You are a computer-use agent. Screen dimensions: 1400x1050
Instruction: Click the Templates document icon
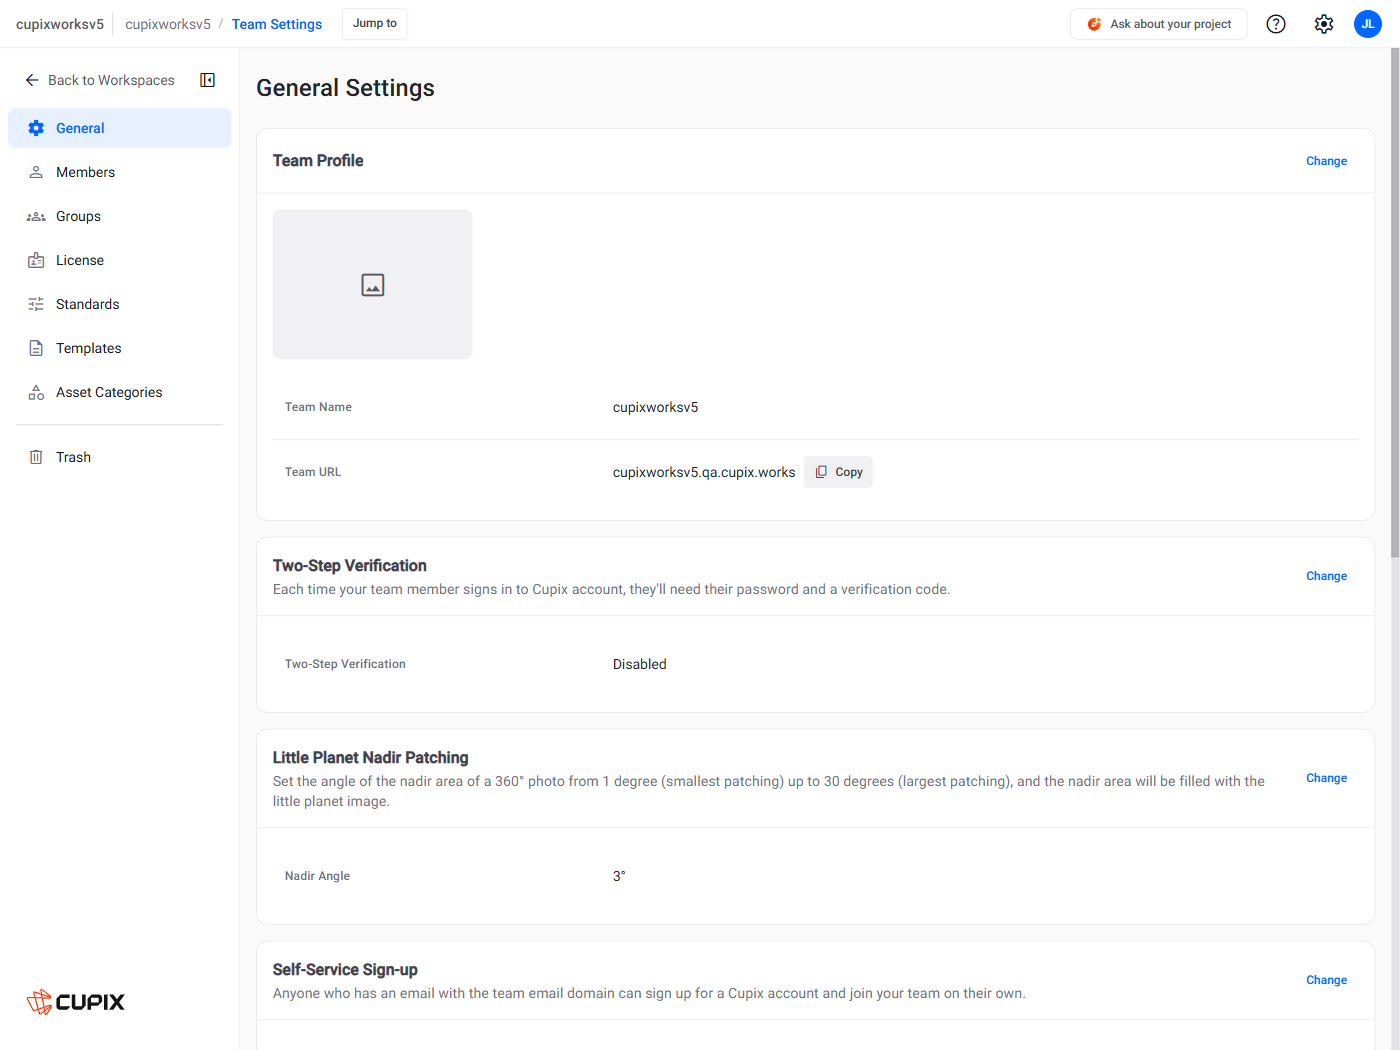(x=36, y=348)
